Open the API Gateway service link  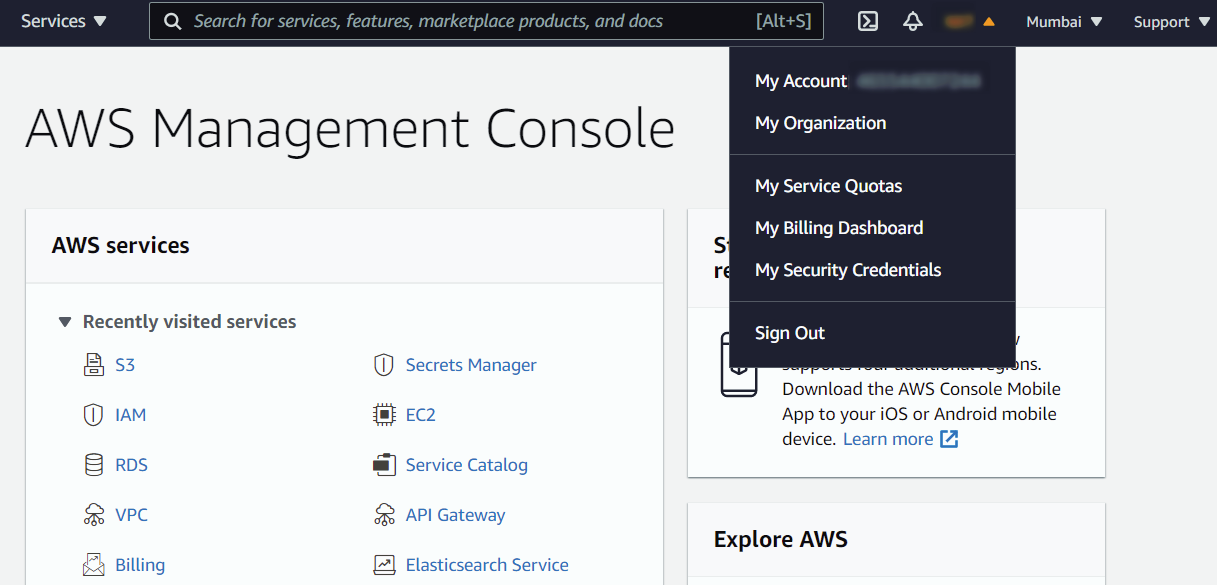(x=455, y=515)
